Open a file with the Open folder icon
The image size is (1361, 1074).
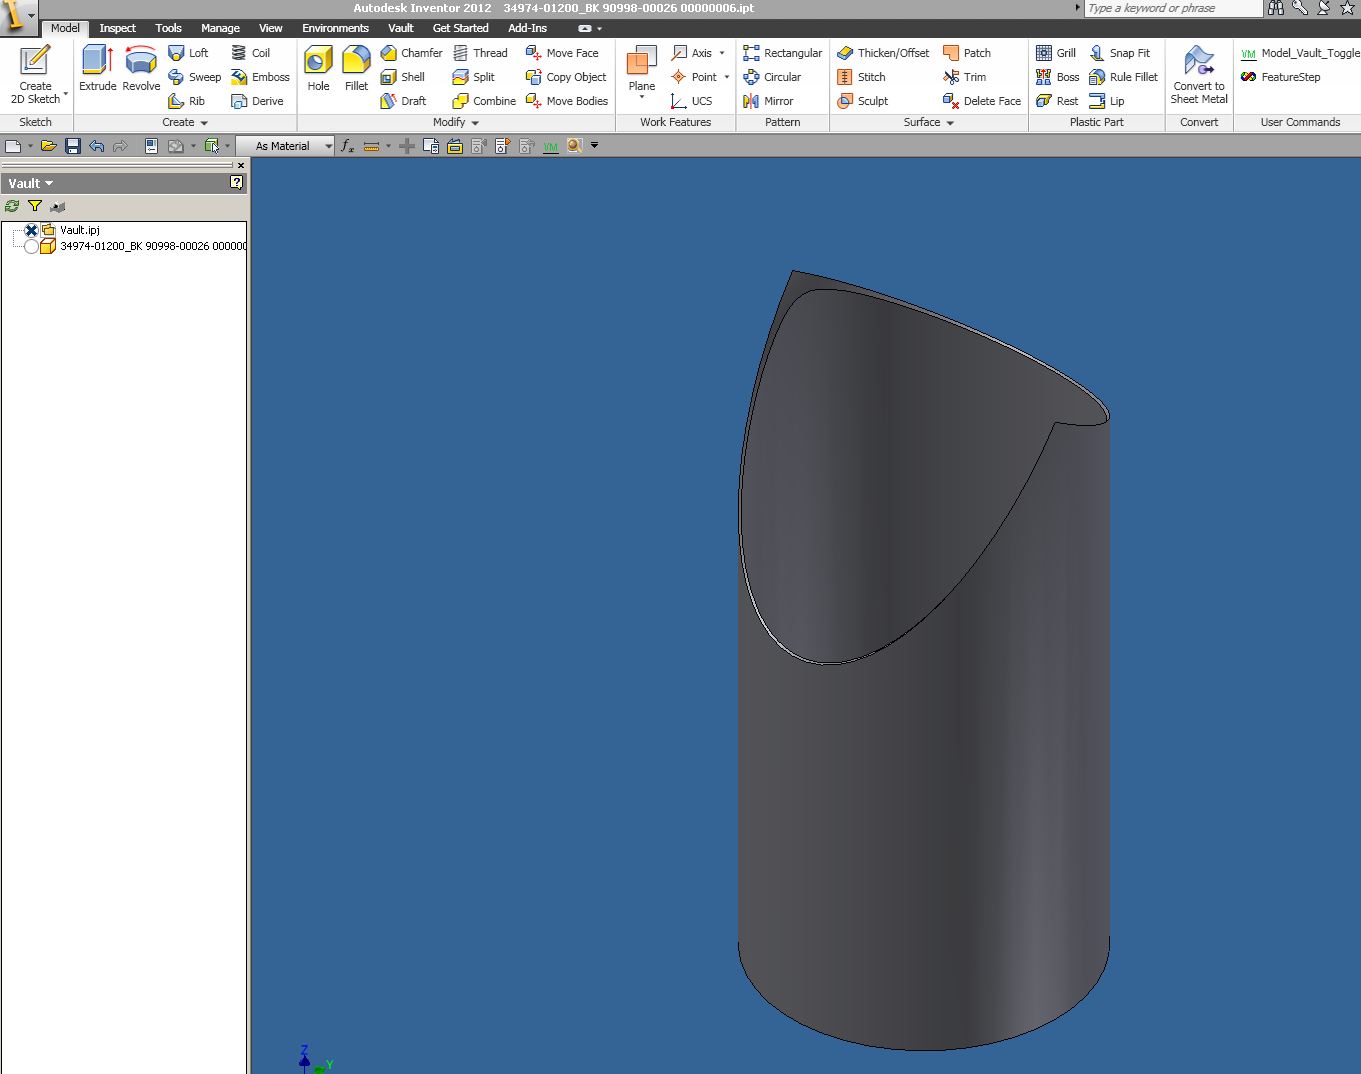coord(48,146)
